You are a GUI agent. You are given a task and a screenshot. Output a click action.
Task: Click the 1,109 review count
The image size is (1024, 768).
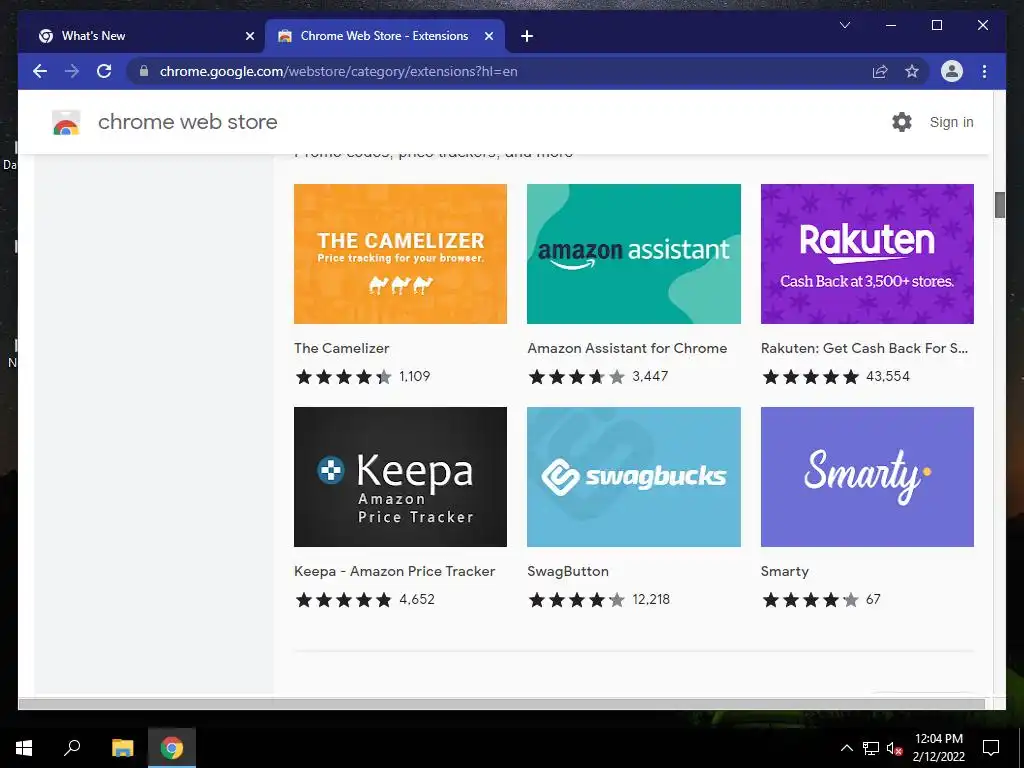415,377
